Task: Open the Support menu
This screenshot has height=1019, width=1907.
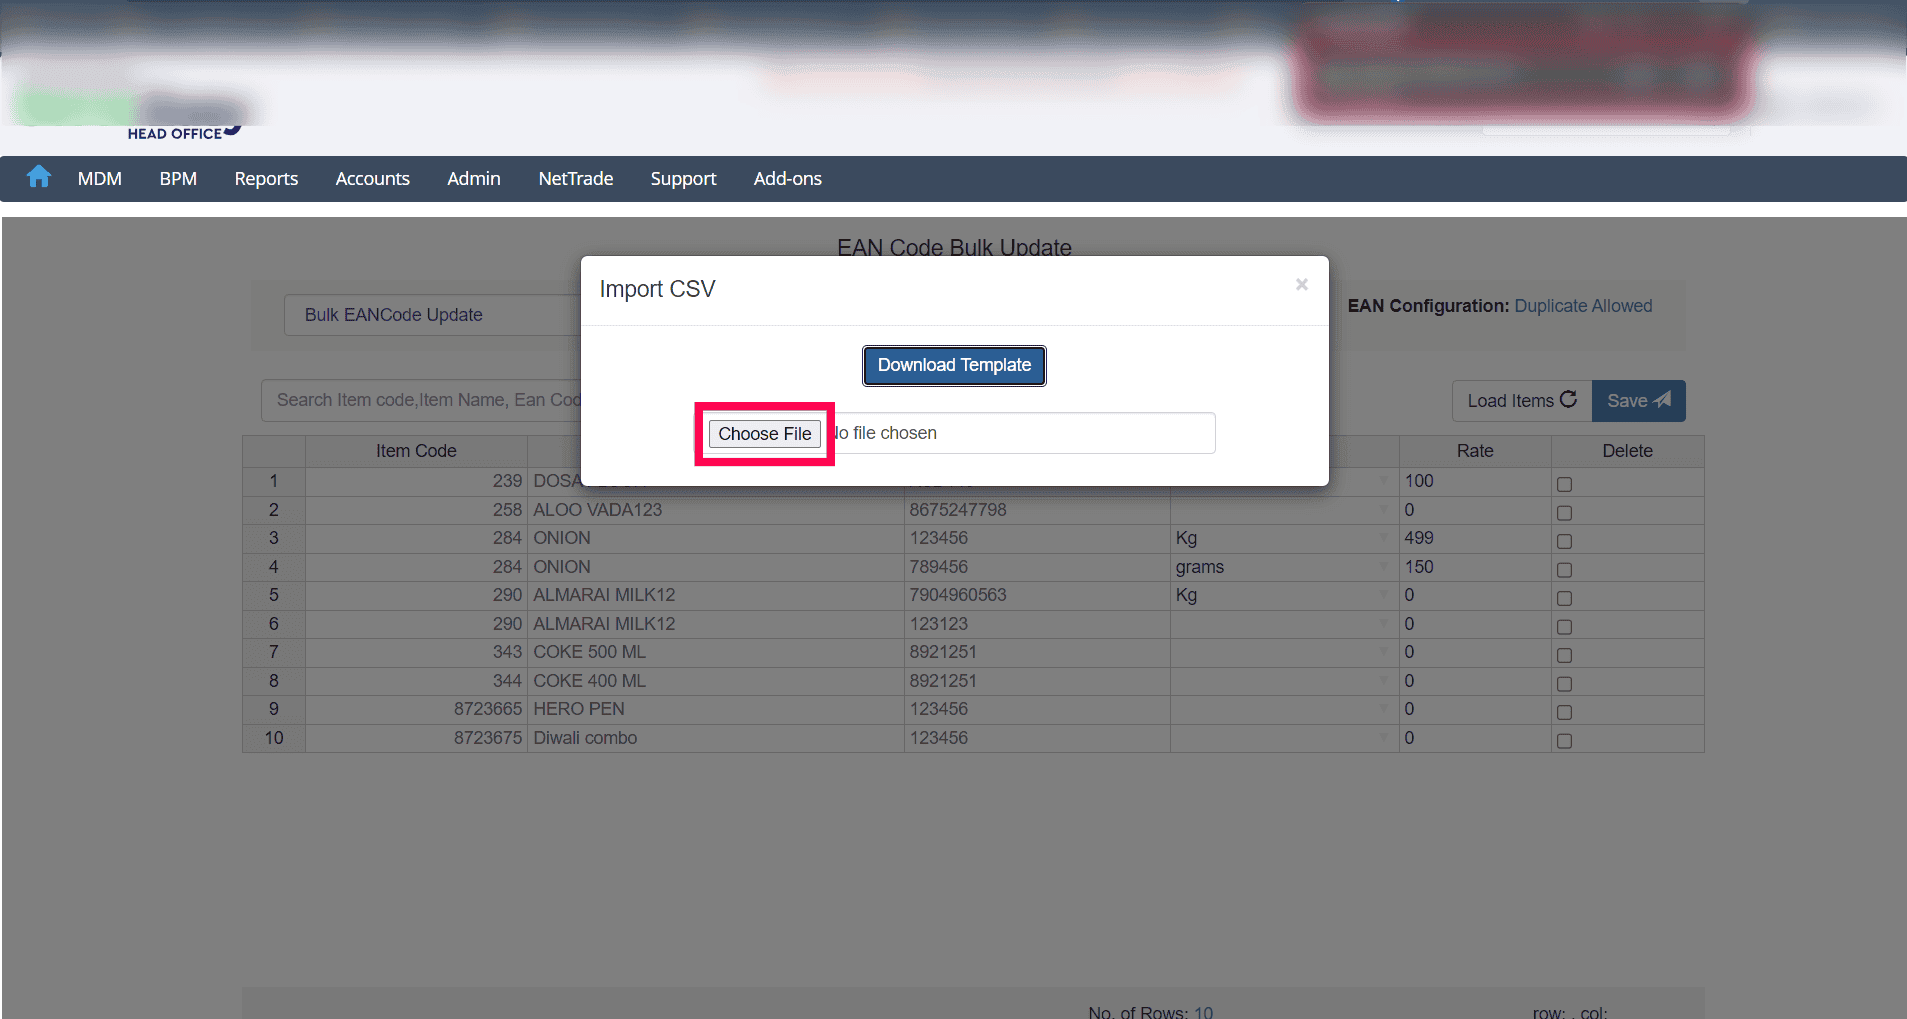Action: point(684,179)
